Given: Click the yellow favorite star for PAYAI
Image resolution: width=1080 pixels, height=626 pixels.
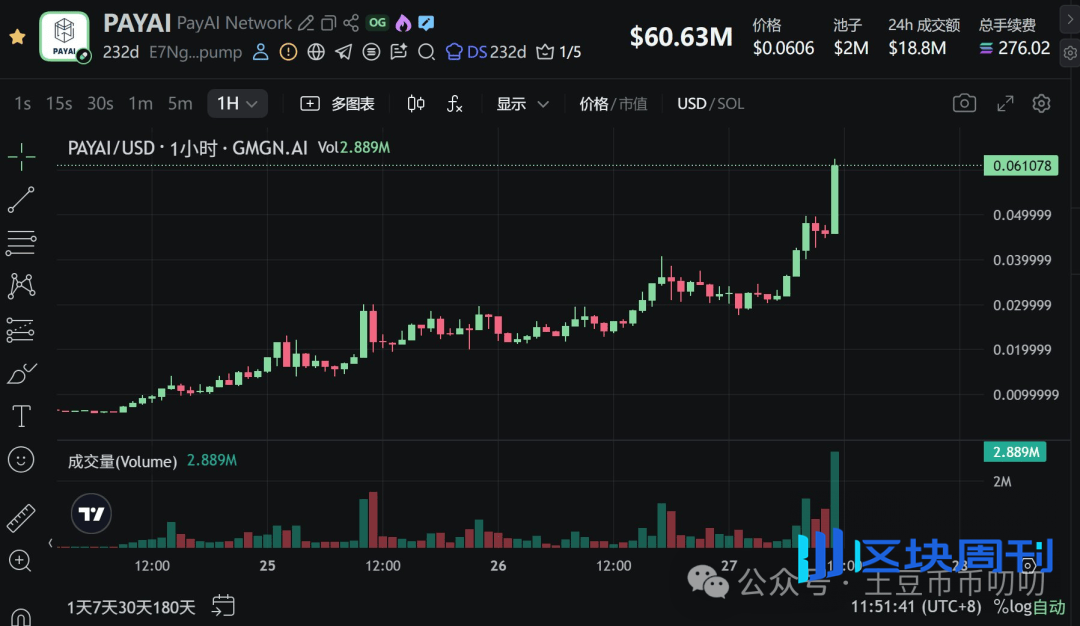Looking at the screenshot, I should [17, 36].
